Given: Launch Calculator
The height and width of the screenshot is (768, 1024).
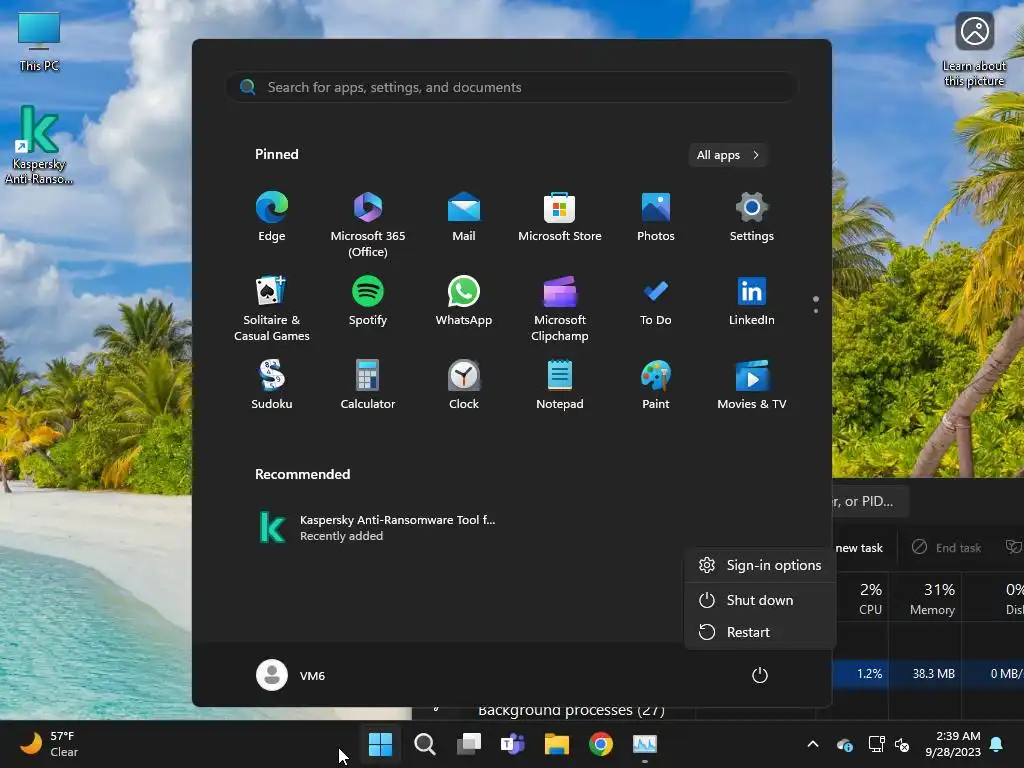Looking at the screenshot, I should click(x=368, y=385).
